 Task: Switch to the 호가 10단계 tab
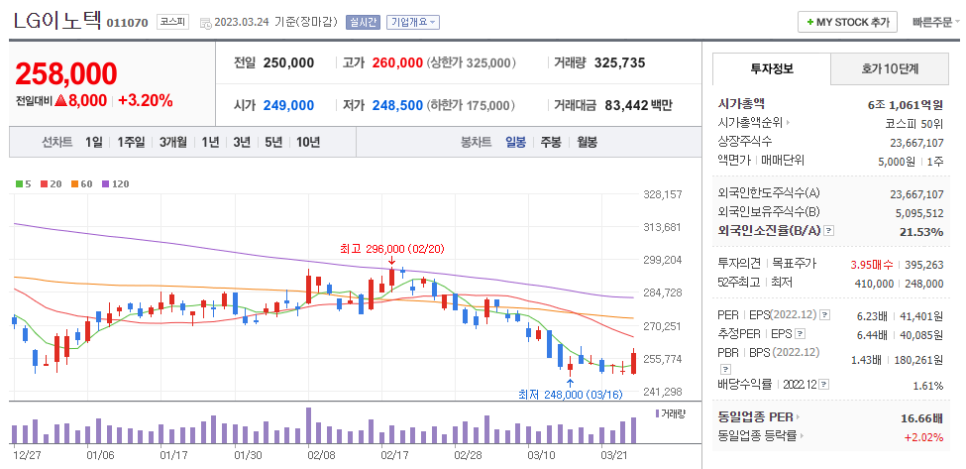click(890, 68)
